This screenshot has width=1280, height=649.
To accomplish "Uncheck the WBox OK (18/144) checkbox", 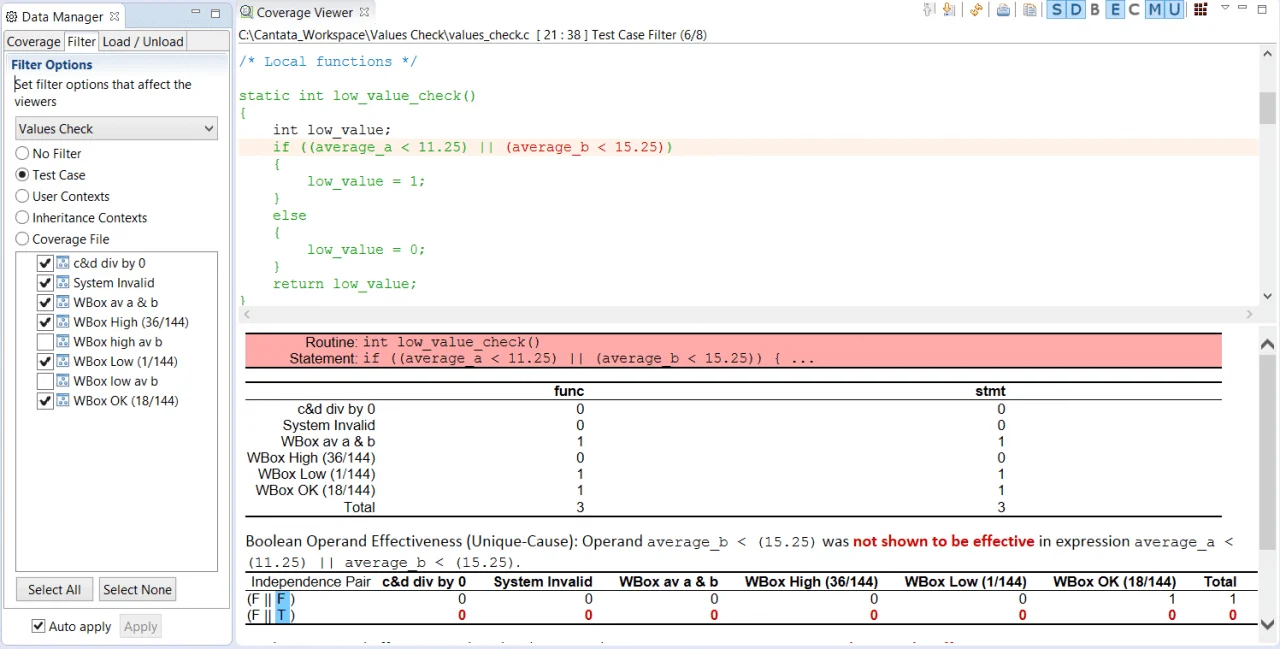I will [44, 400].
